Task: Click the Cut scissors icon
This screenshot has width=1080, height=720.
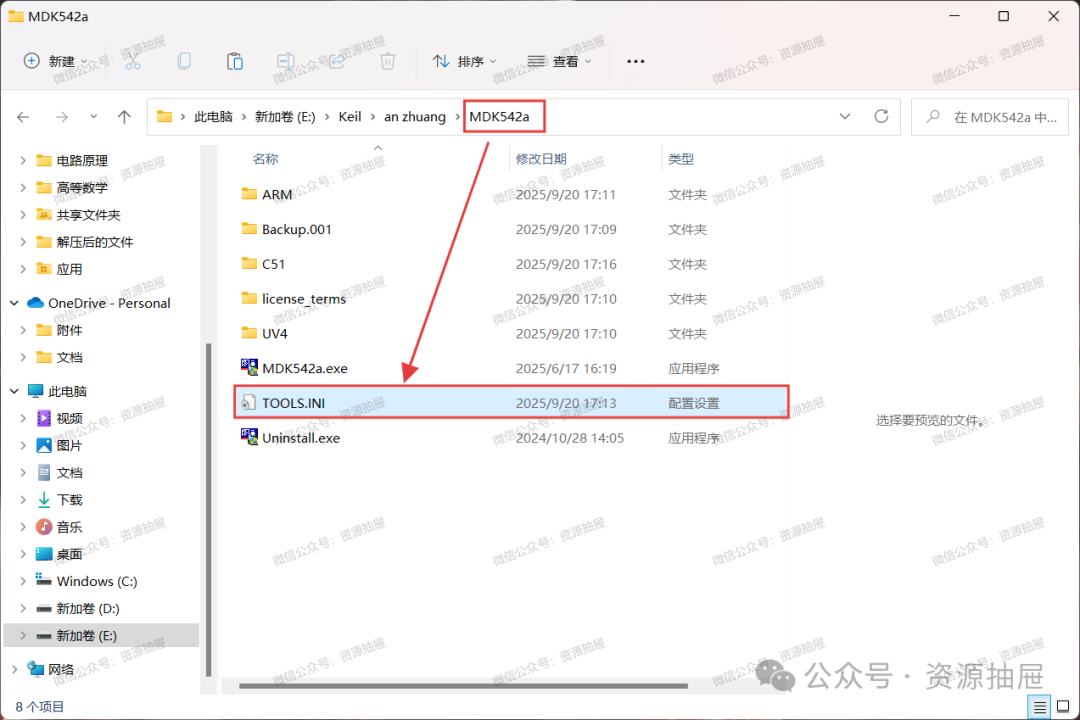Action: pyautogui.click(x=133, y=61)
